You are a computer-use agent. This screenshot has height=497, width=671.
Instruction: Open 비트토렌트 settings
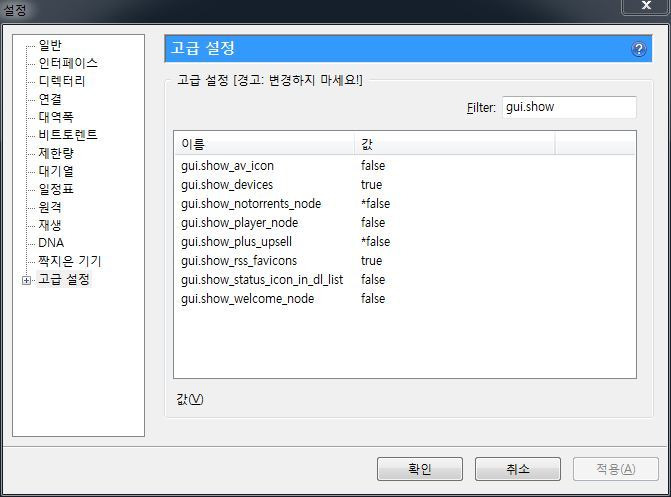pos(68,134)
